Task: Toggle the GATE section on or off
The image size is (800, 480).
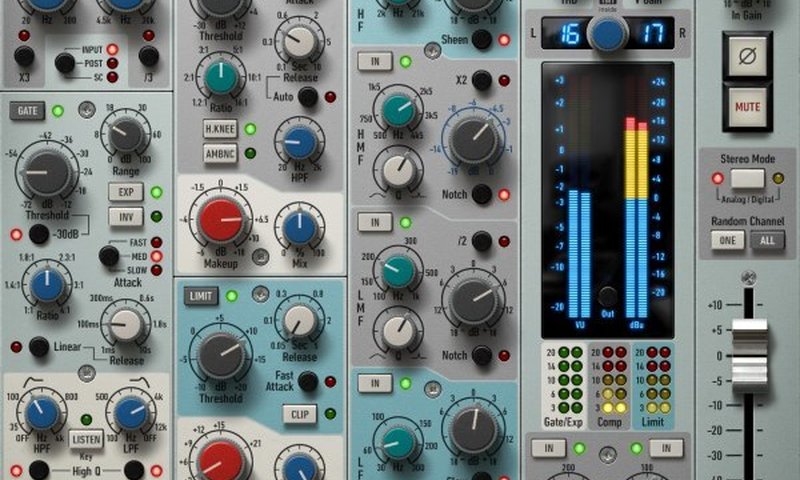Action: pos(26,111)
